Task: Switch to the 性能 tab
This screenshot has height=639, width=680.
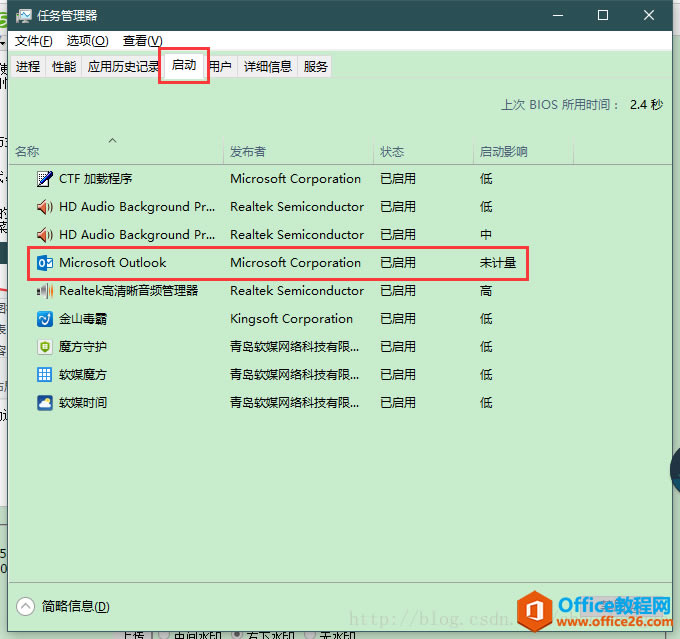Action: 64,67
